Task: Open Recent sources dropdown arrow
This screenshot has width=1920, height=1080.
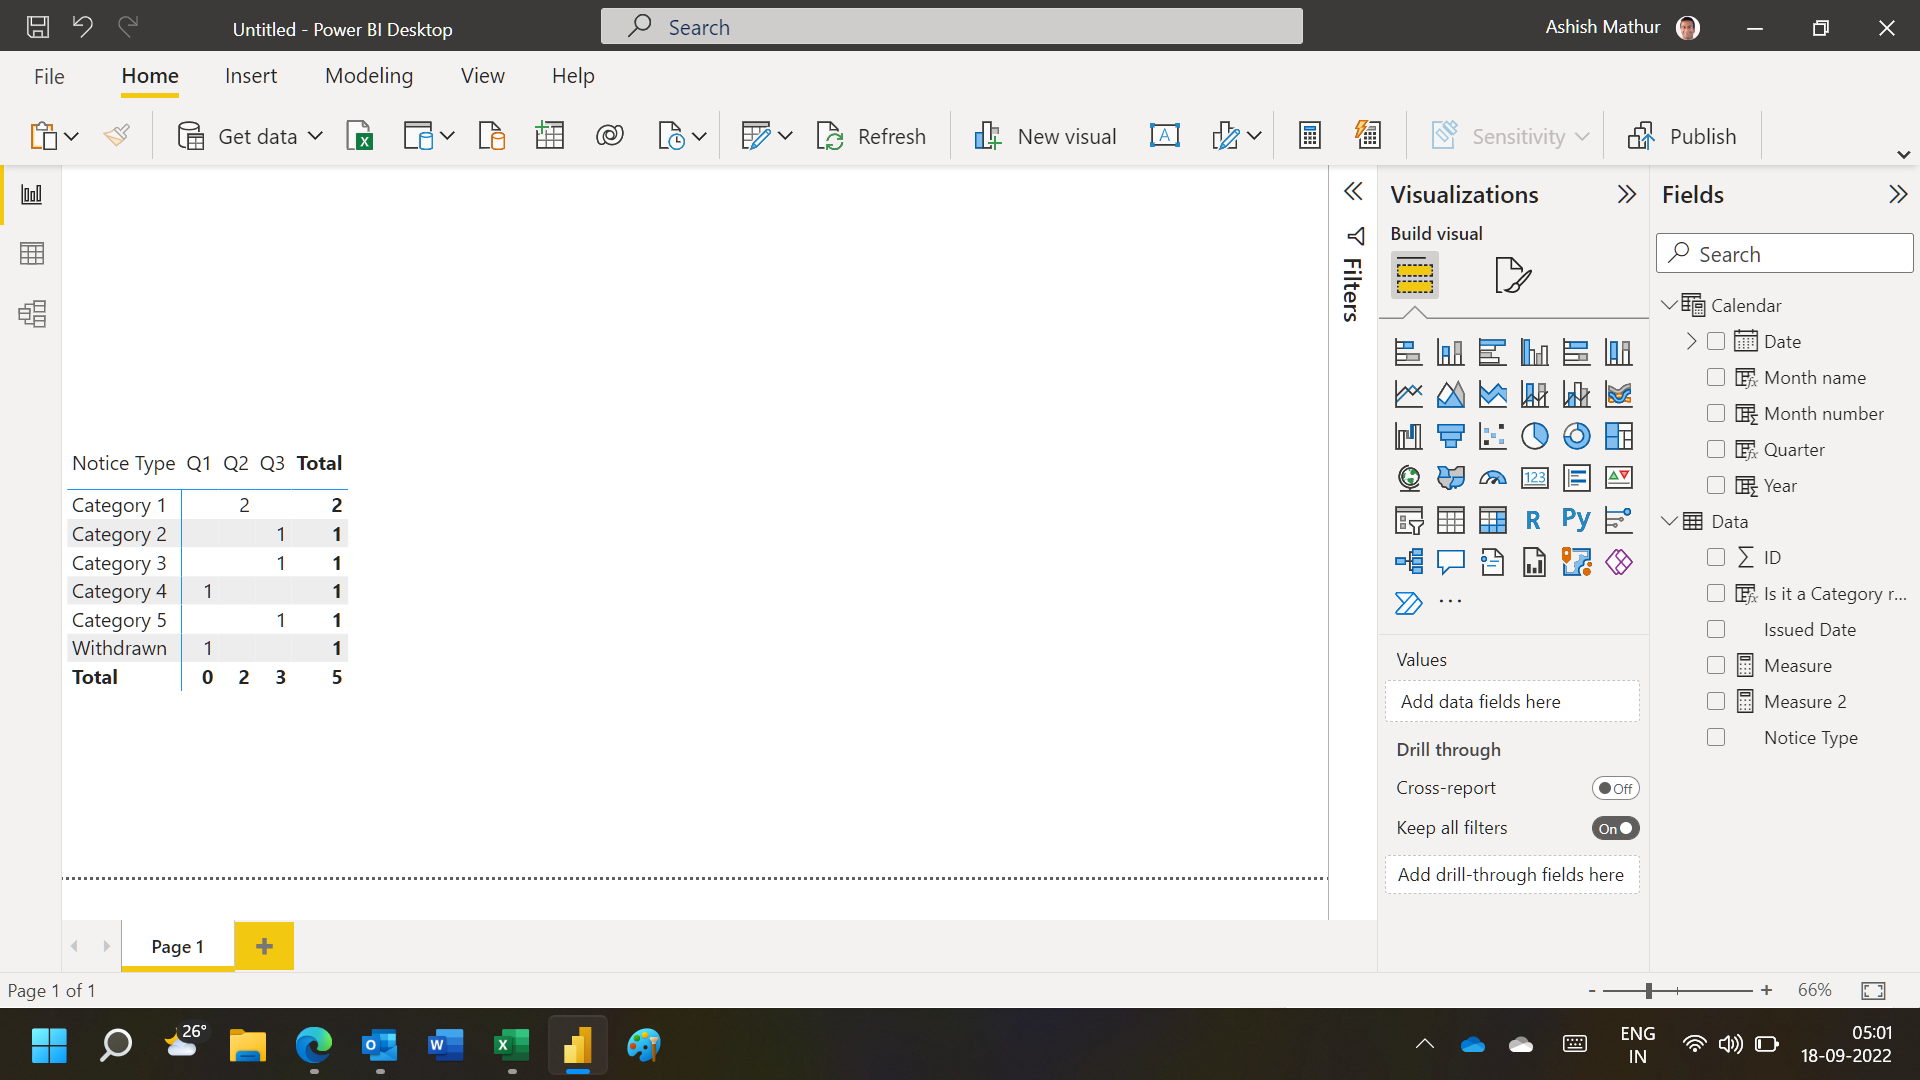Action: (x=699, y=136)
